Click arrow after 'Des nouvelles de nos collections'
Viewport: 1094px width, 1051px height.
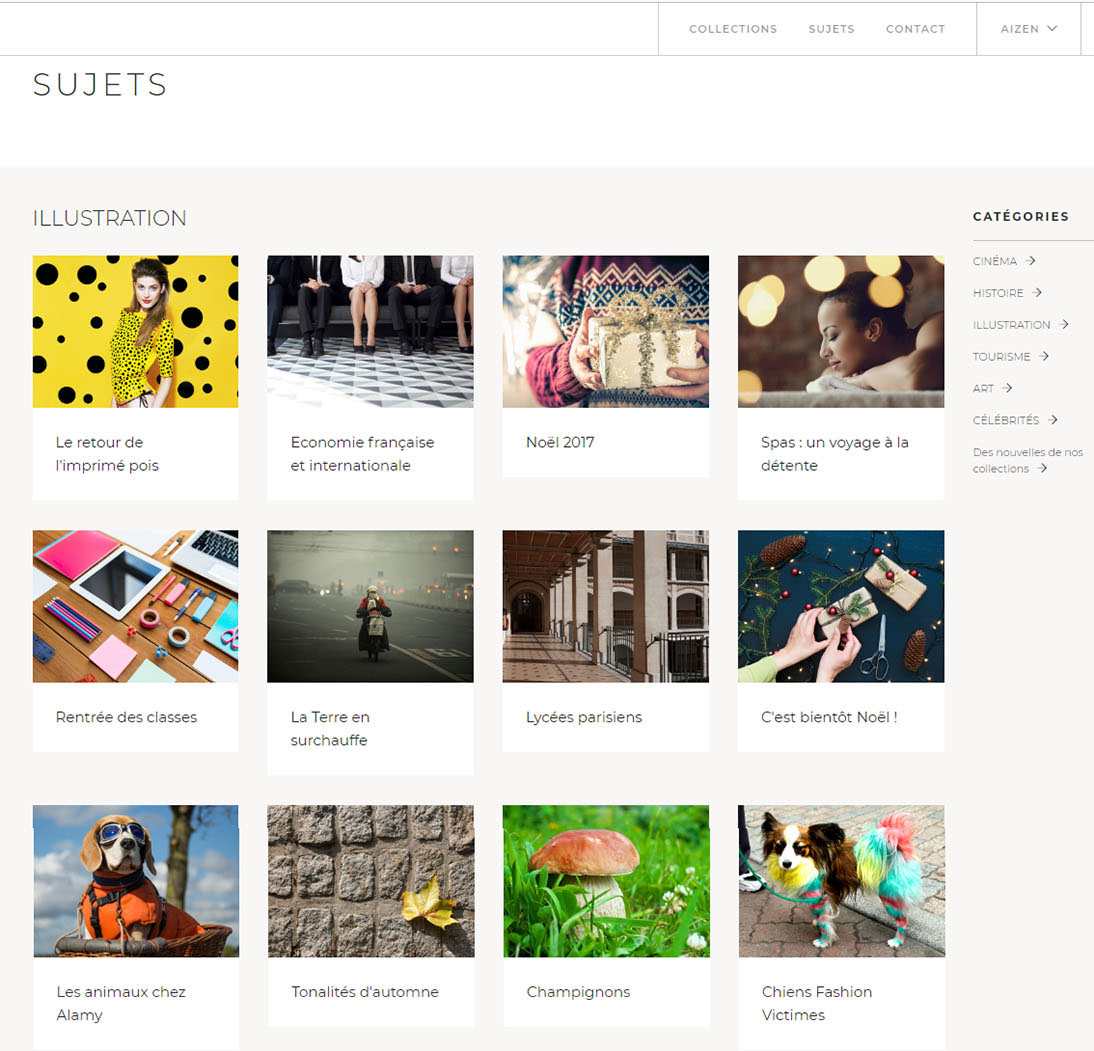[1042, 468]
